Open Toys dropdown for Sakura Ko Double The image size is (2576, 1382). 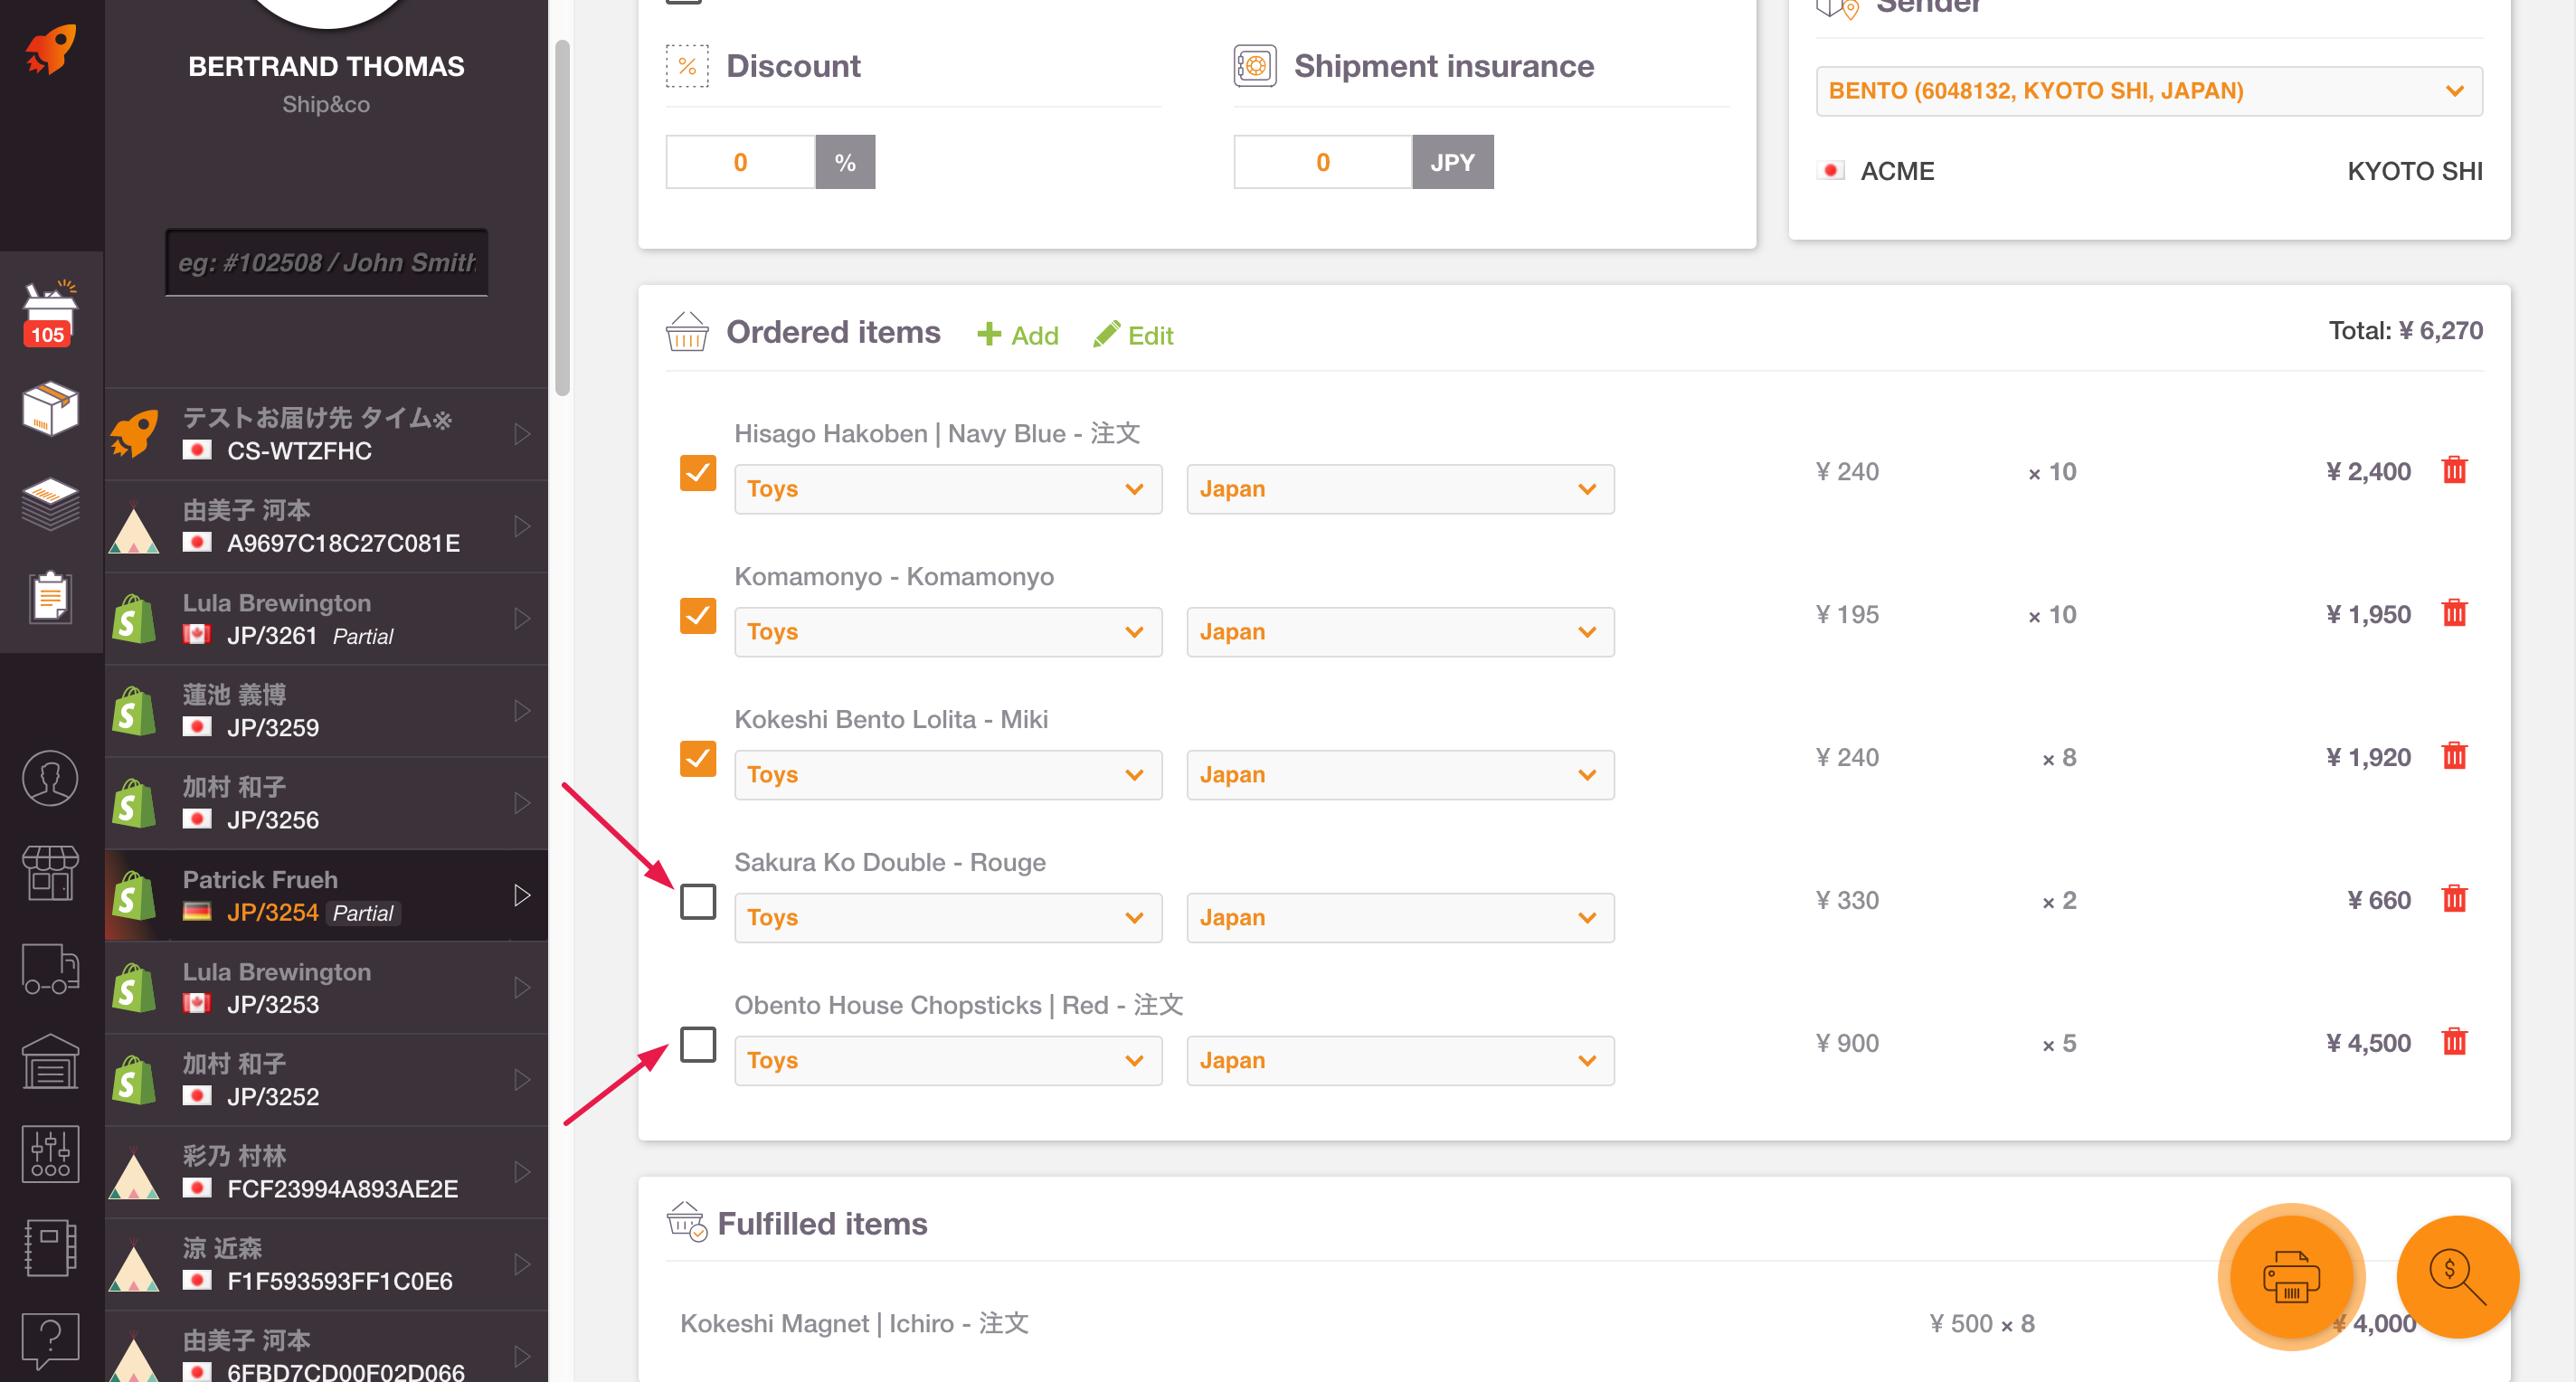pyautogui.click(x=948, y=918)
